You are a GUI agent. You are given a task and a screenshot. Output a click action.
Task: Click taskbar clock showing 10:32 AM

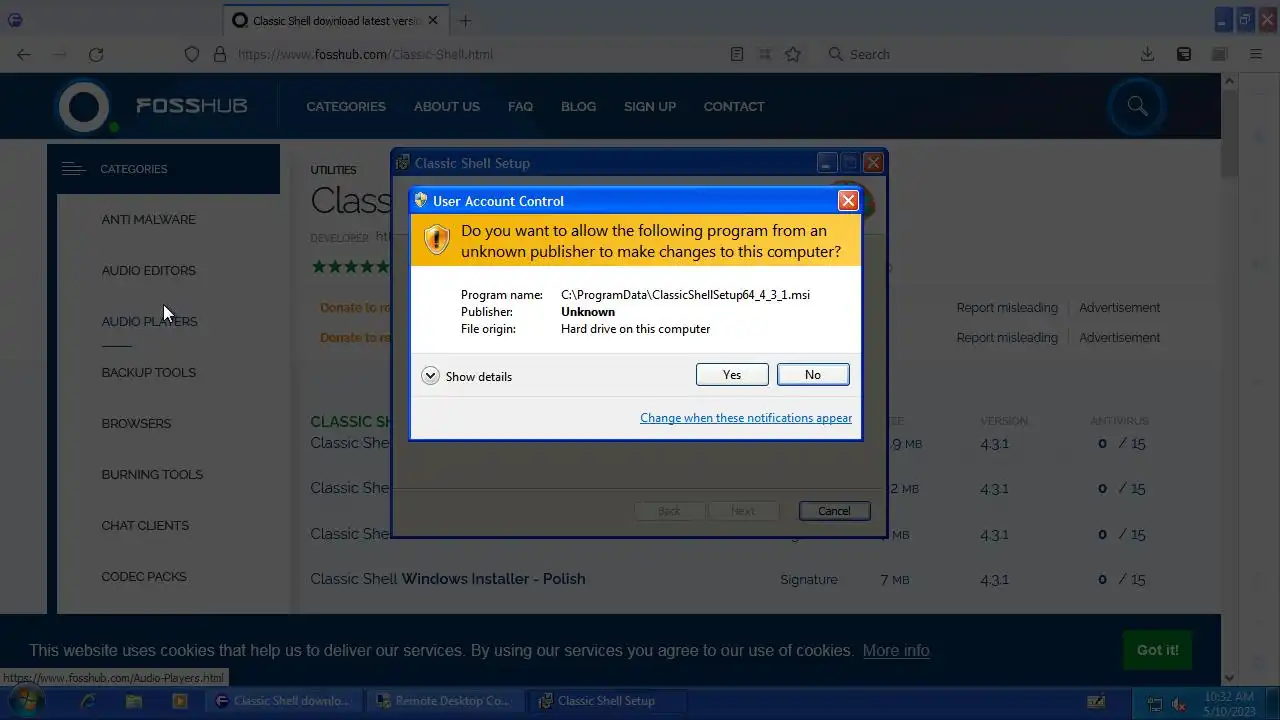1229,703
